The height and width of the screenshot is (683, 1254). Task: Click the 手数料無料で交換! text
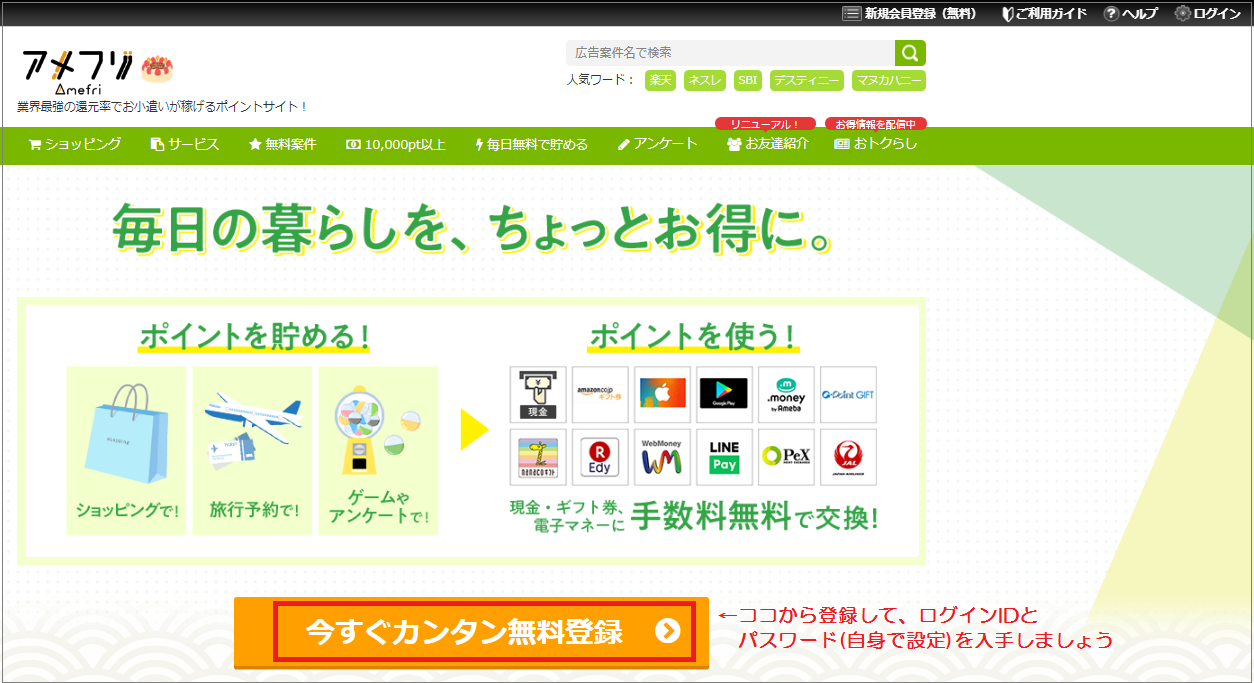coord(755,518)
